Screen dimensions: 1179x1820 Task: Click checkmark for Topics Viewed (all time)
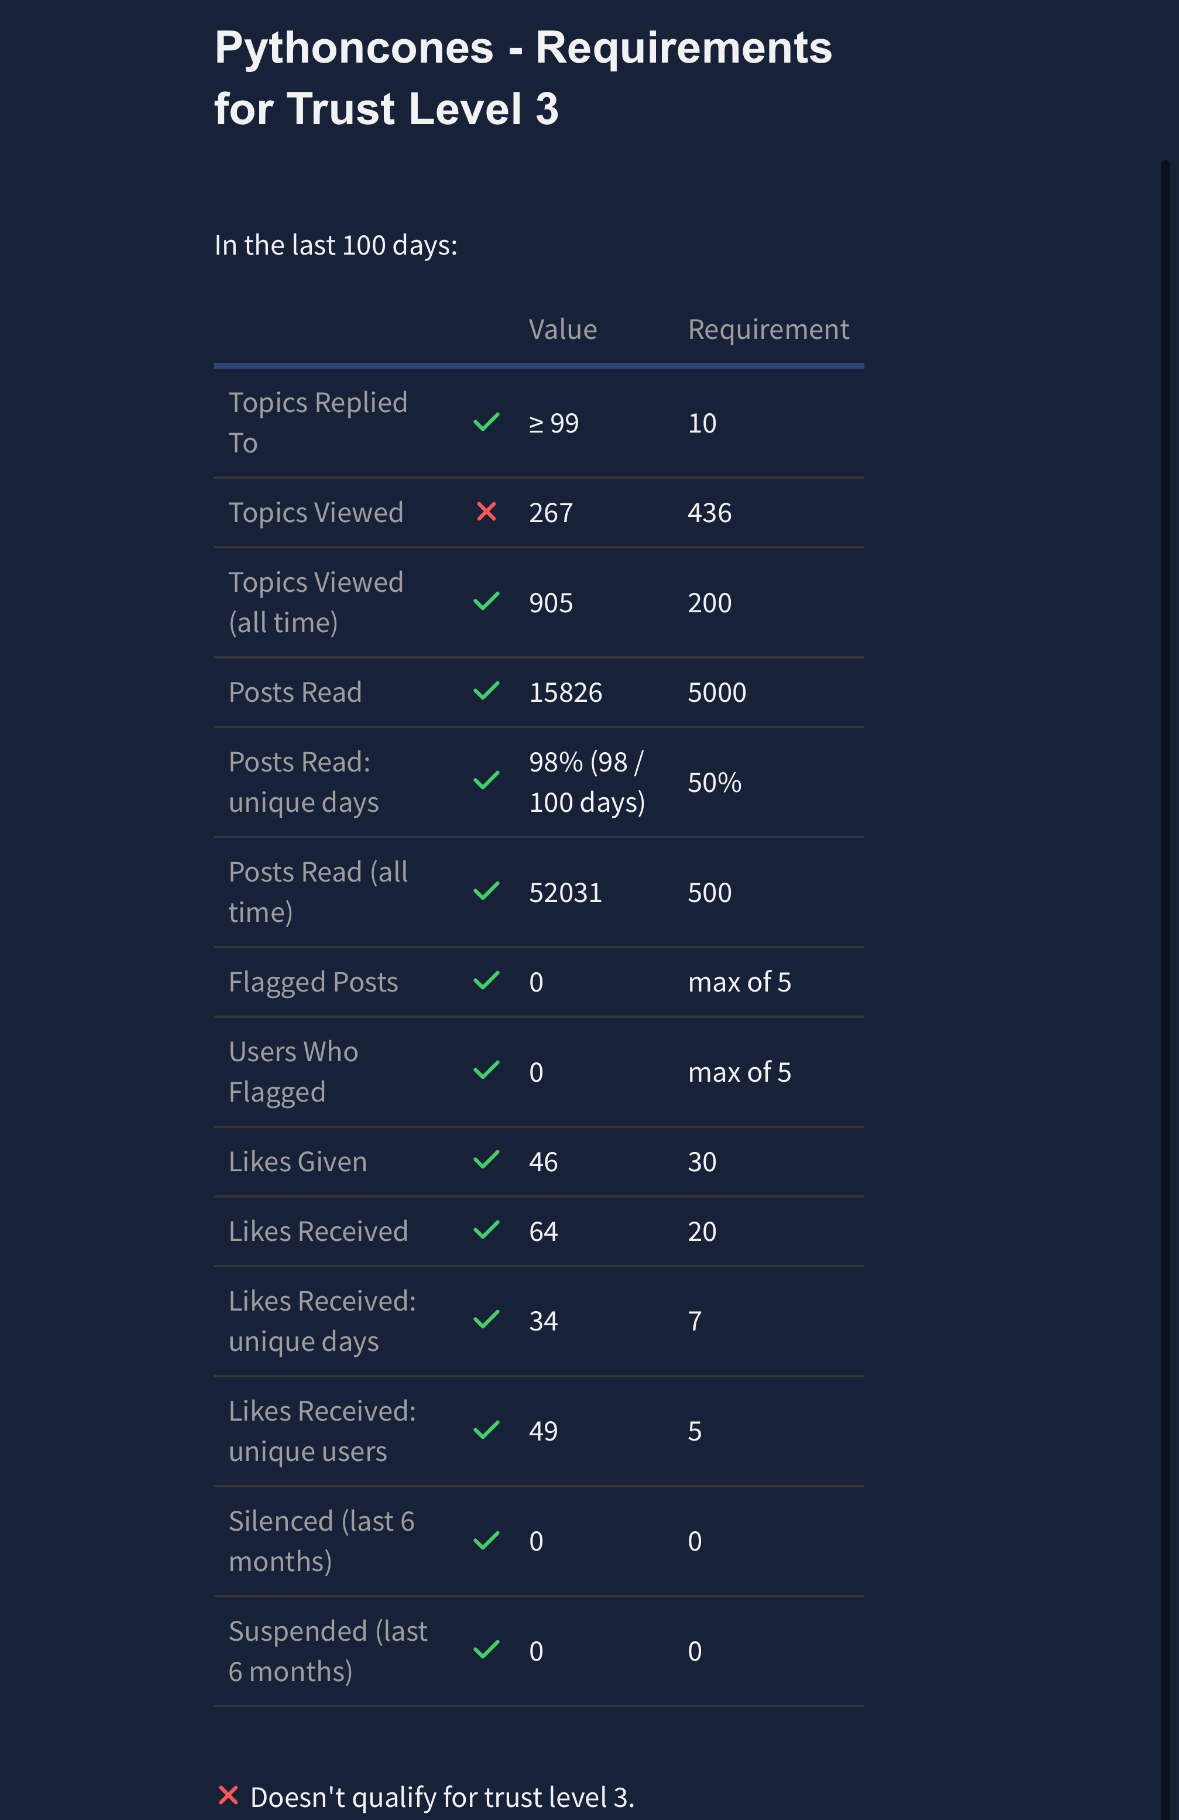point(487,601)
